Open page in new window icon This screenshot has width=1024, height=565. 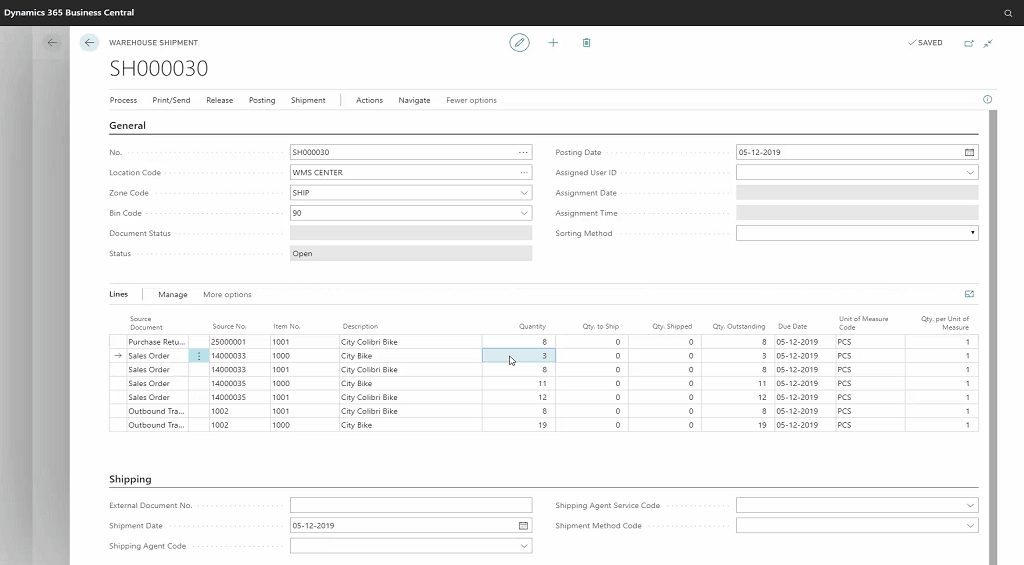tap(969, 43)
